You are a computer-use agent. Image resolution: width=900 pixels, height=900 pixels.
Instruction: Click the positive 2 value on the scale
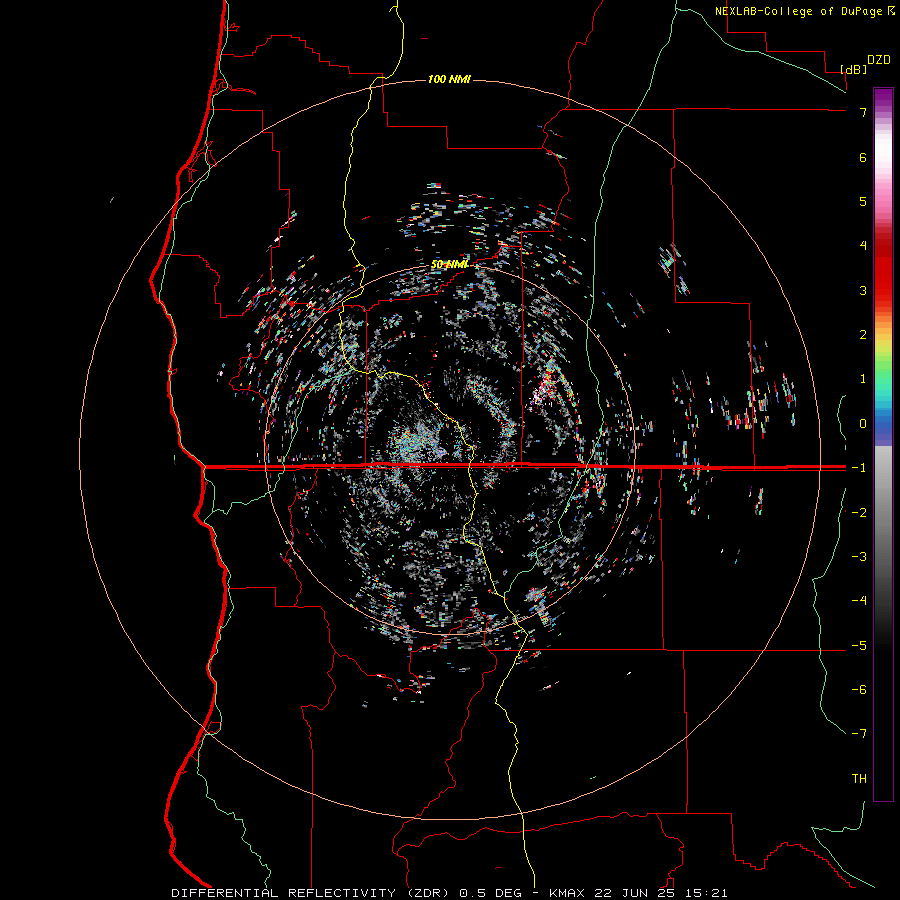(x=863, y=335)
